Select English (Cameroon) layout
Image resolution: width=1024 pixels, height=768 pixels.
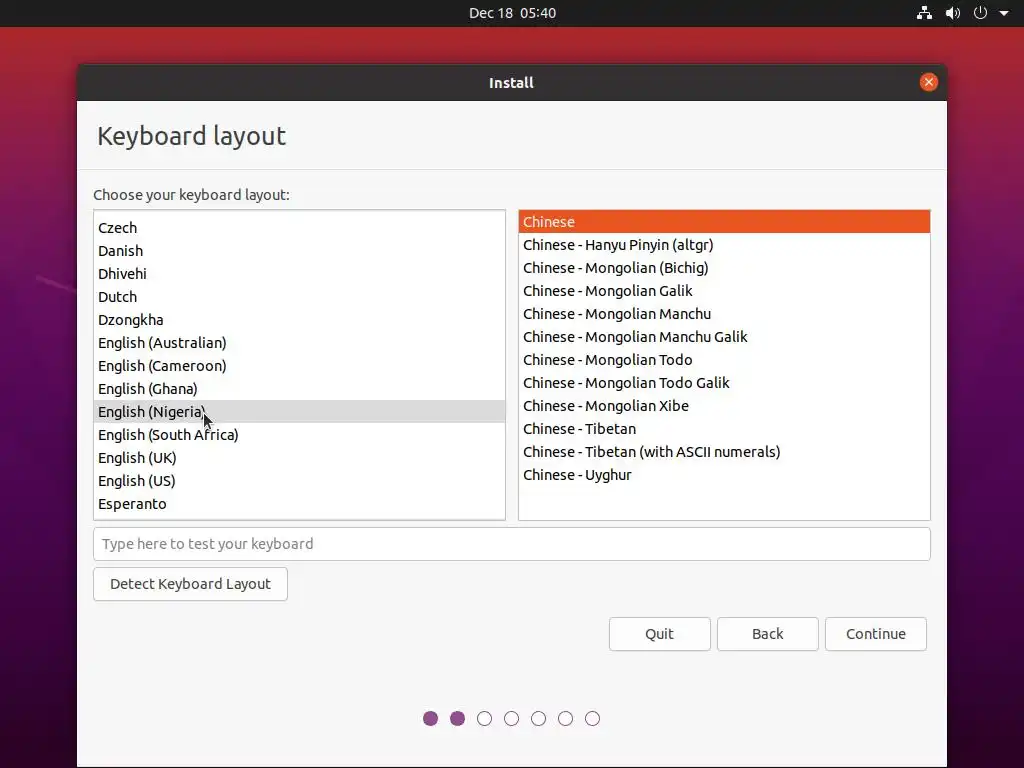(299, 366)
